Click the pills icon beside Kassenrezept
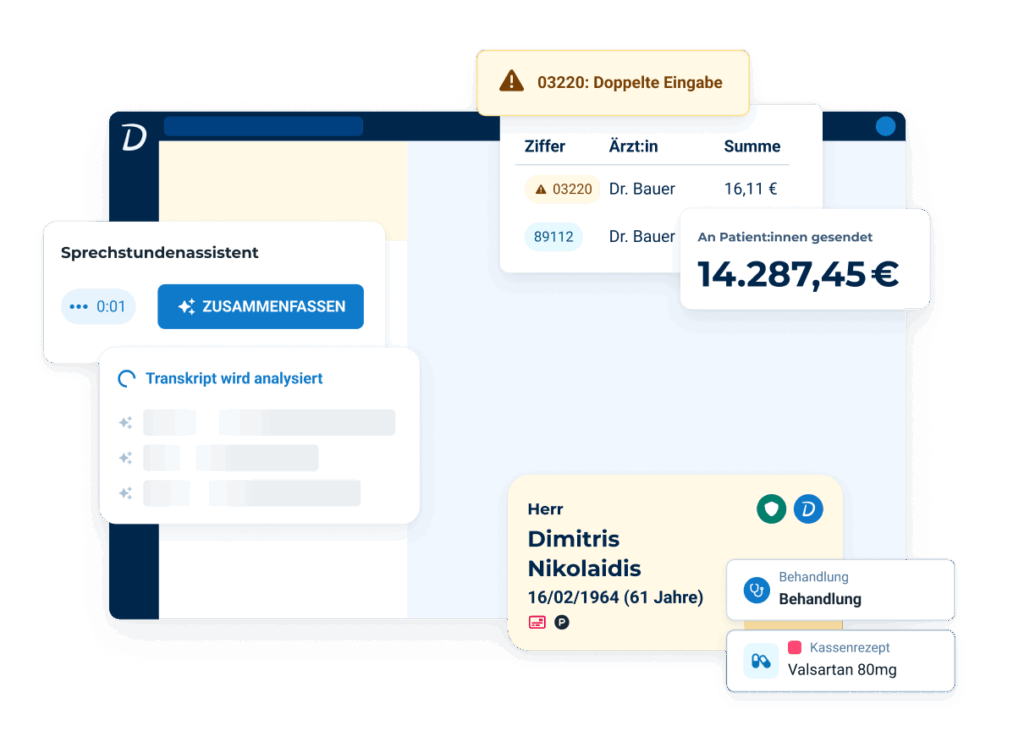This screenshot has height=731, width=1024. 761,661
